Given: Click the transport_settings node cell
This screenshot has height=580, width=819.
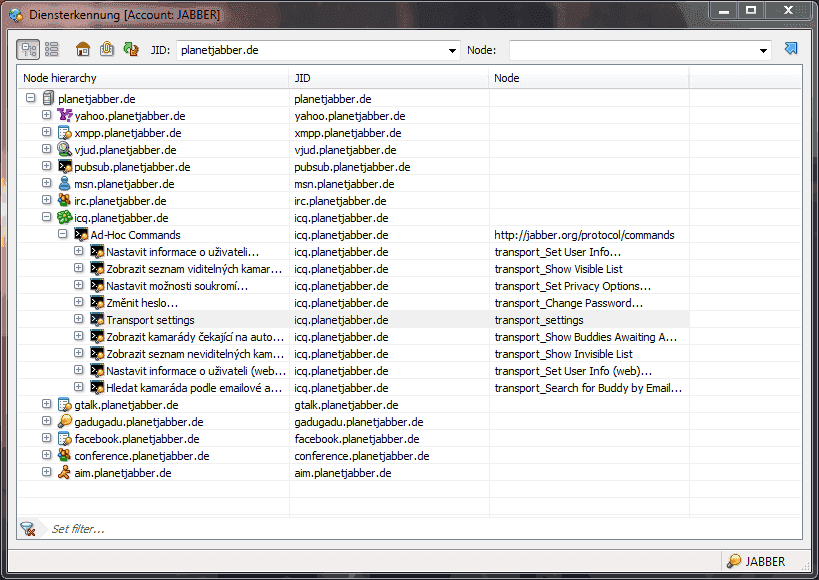Looking at the screenshot, I should [539, 320].
